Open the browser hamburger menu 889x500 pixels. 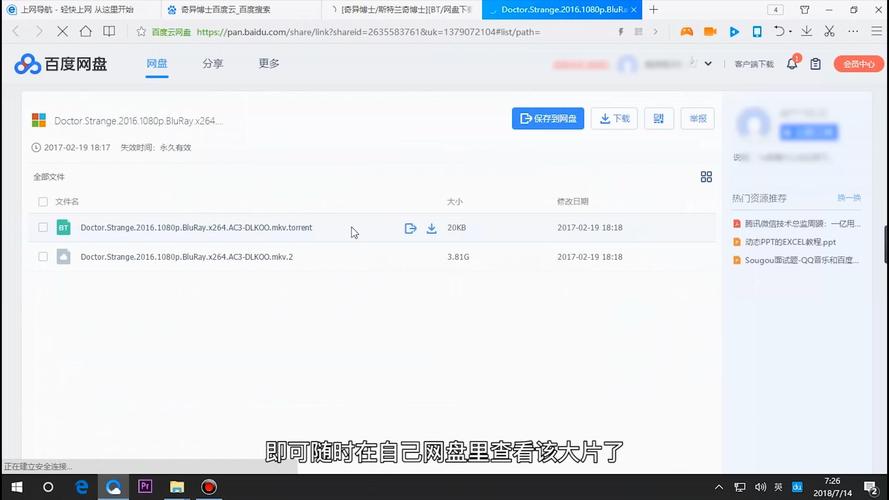(877, 32)
